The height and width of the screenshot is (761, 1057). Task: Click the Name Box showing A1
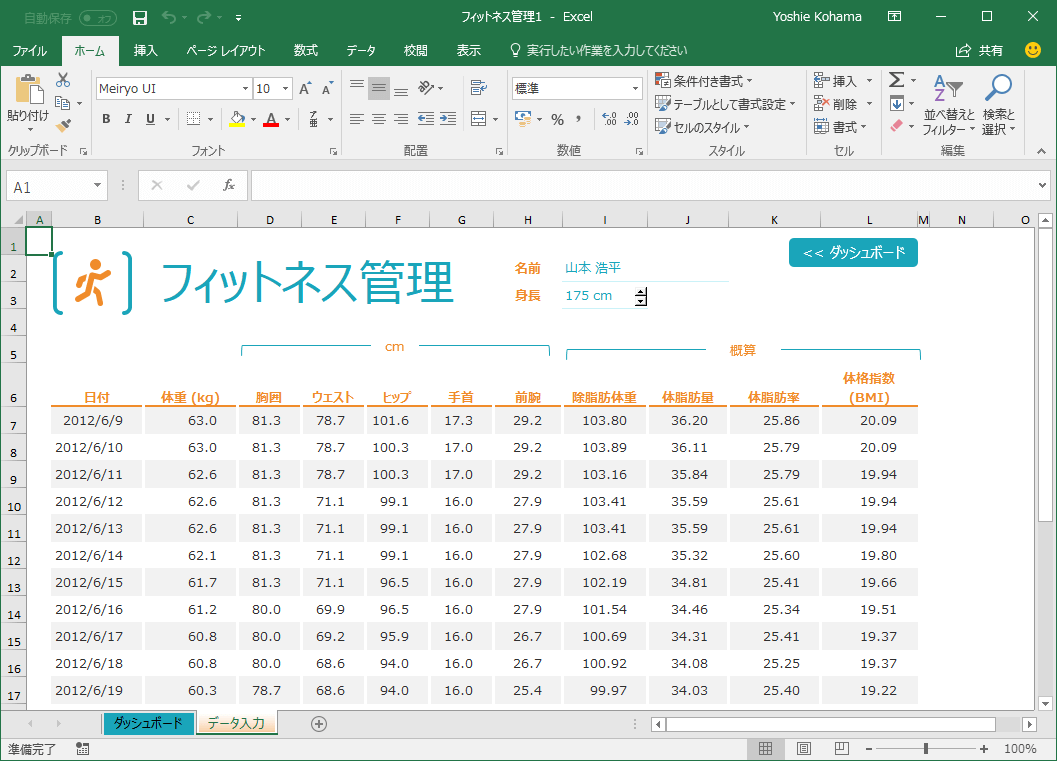pyautogui.click(x=48, y=186)
